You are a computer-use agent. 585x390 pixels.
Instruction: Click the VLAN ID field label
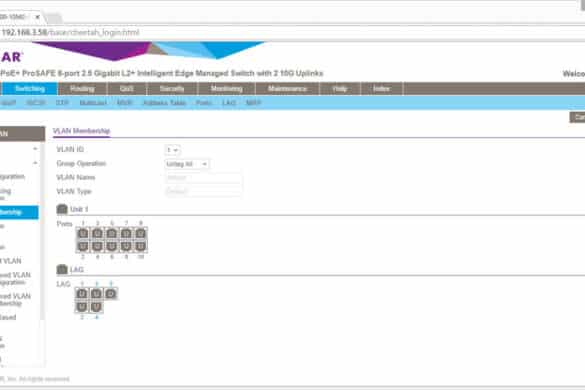[70, 149]
